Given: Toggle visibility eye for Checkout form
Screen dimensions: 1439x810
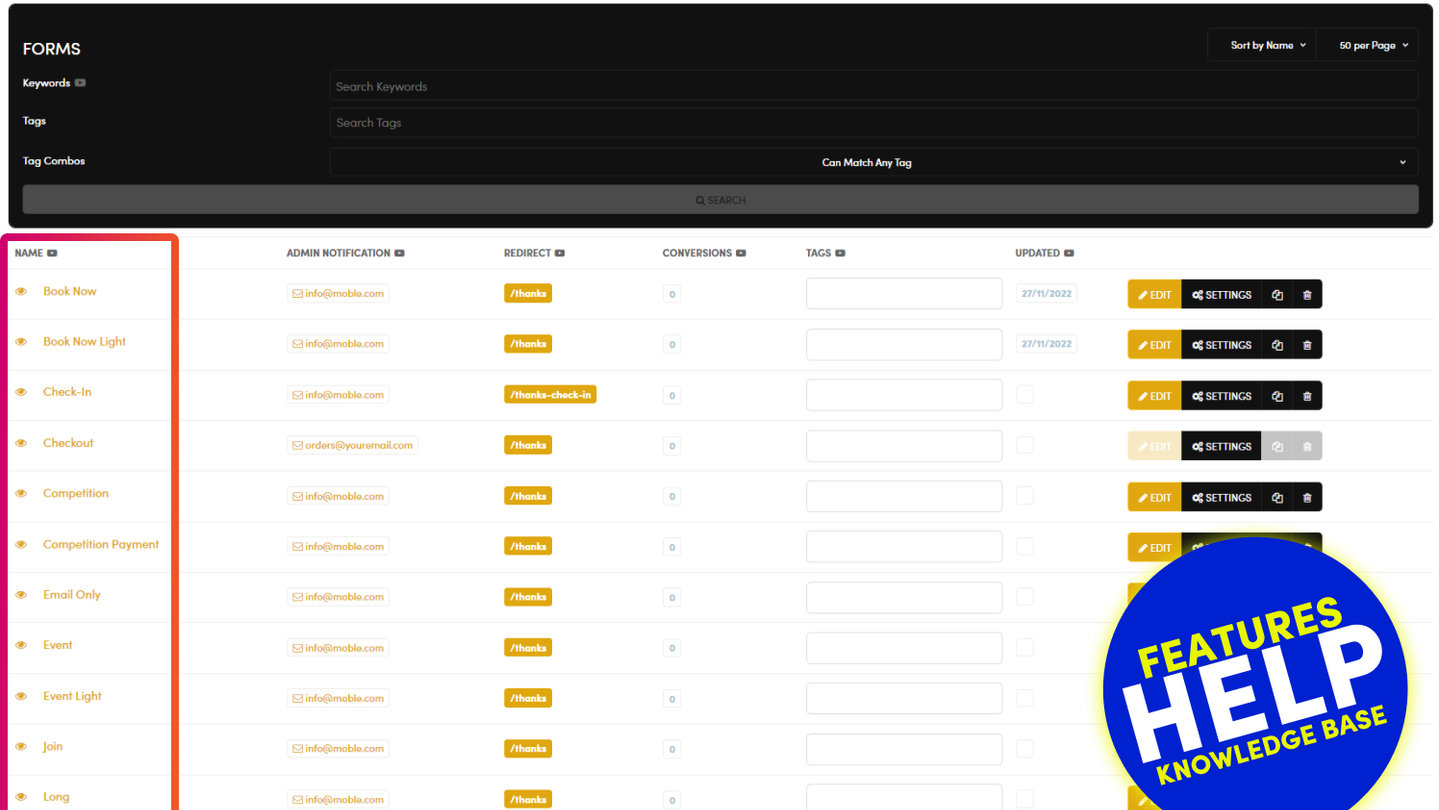Looking at the screenshot, I should pos(21,443).
